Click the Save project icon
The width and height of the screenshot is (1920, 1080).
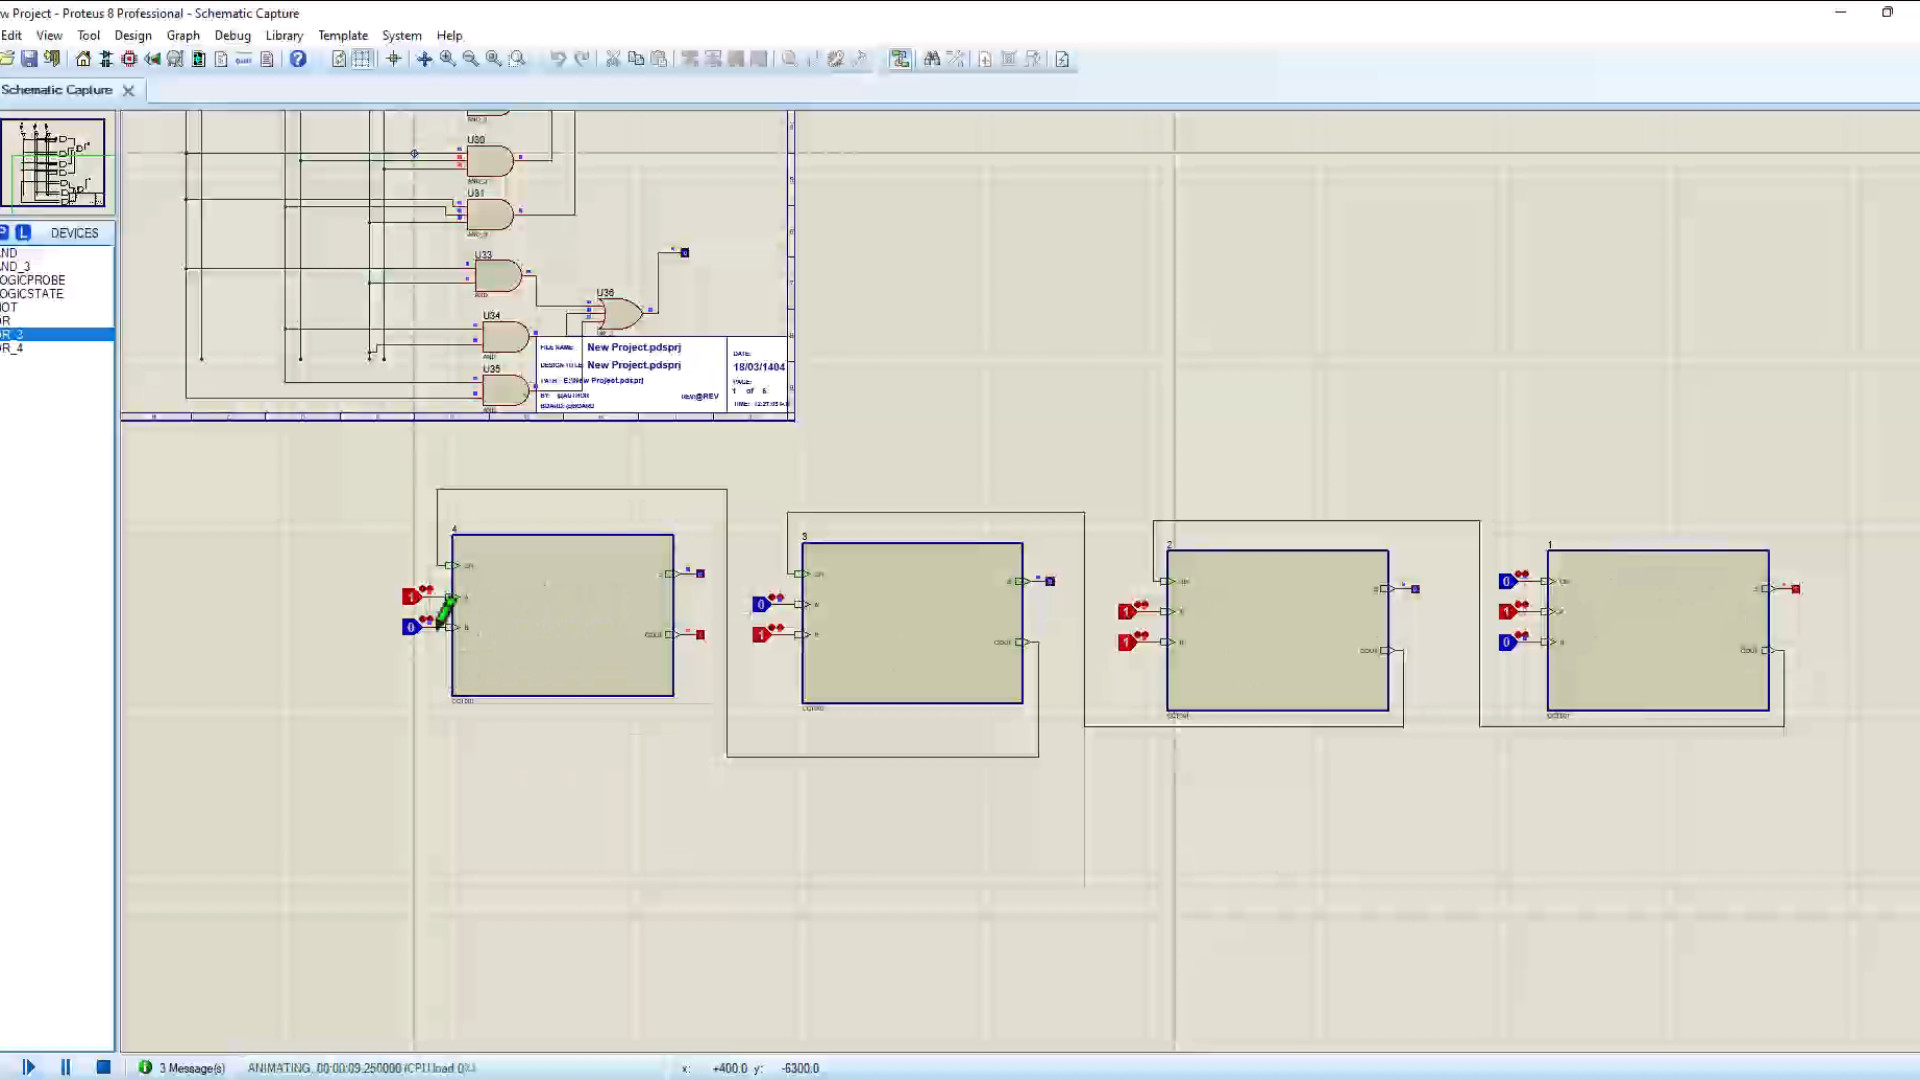(29, 59)
